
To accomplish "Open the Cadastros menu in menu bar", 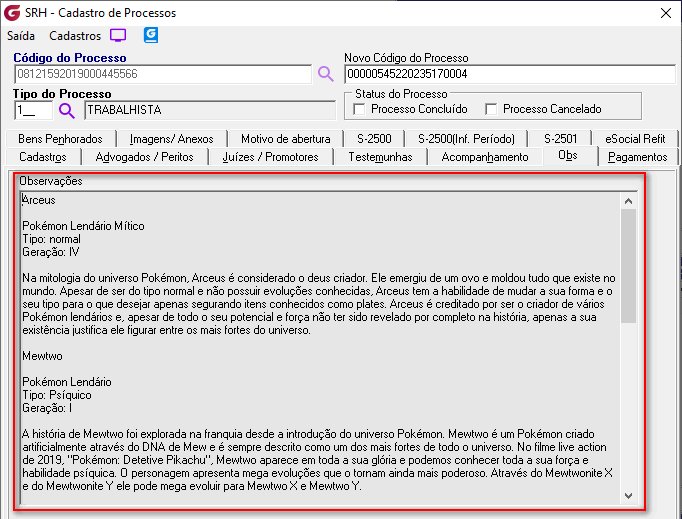I will coord(75,36).
